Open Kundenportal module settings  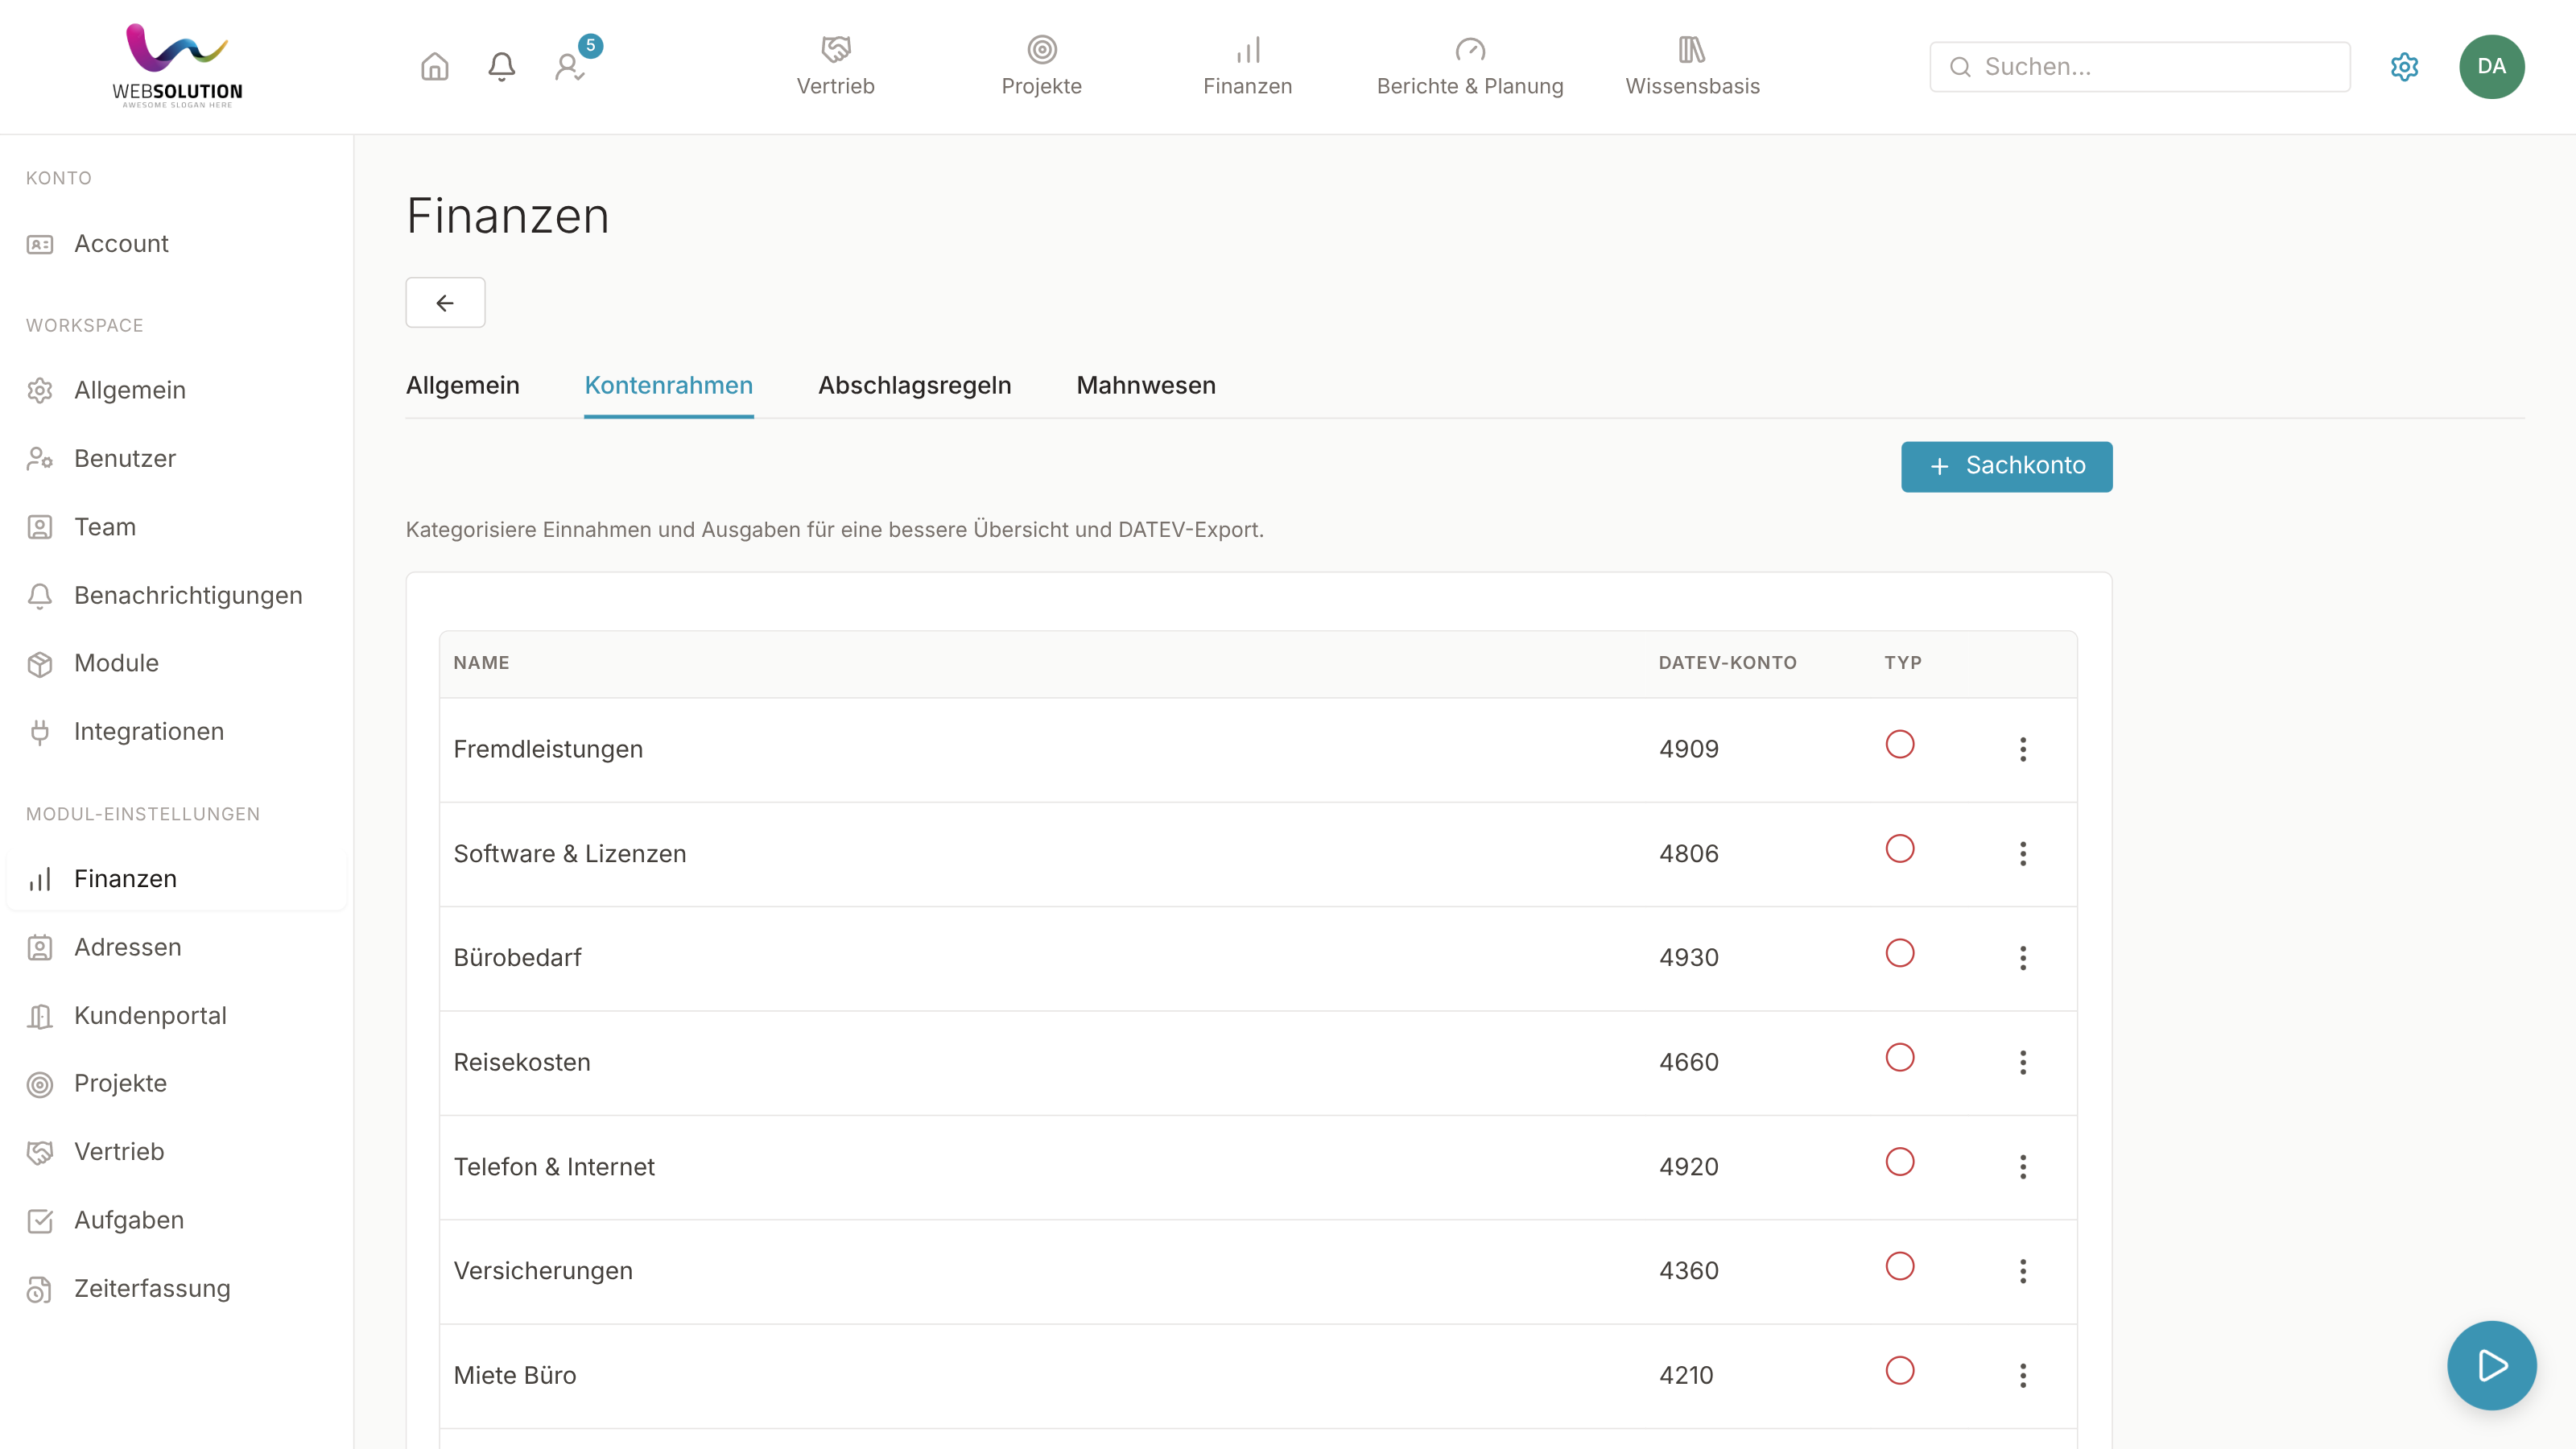(x=177, y=1016)
